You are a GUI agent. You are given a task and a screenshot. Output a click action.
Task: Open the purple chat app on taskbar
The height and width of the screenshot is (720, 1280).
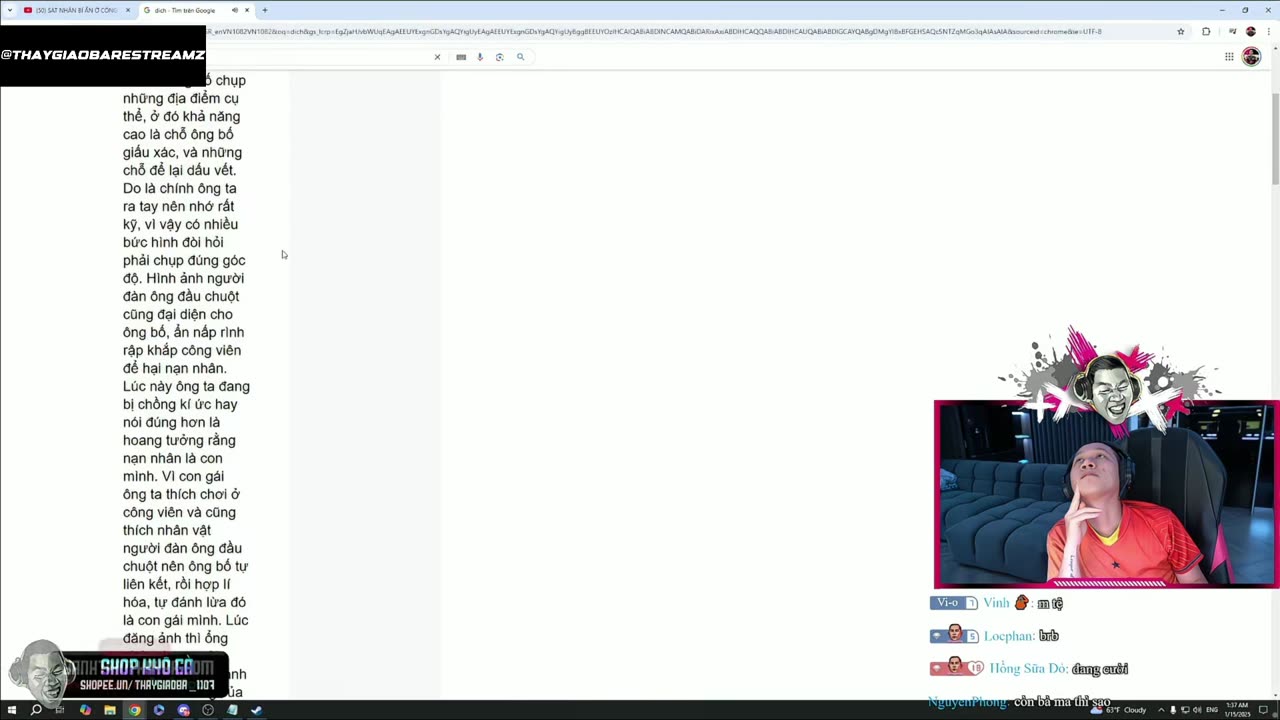point(183,710)
